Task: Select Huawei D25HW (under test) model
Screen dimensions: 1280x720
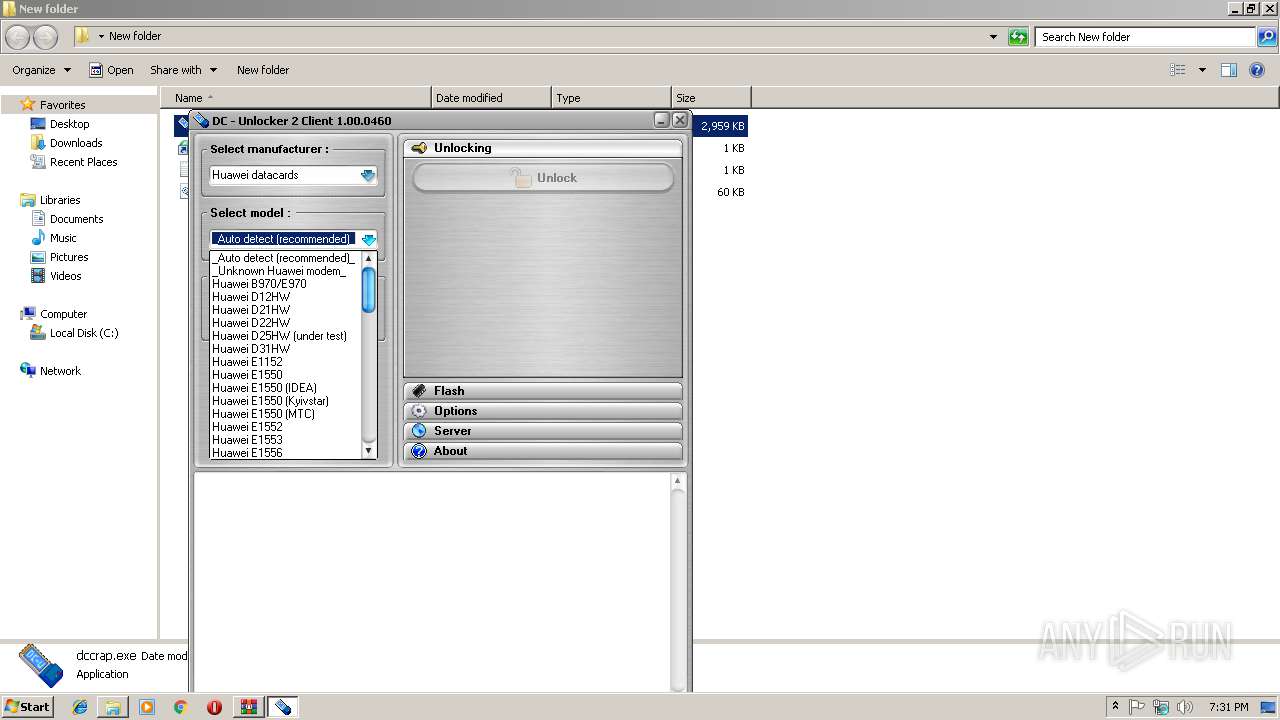Action: (x=285, y=336)
